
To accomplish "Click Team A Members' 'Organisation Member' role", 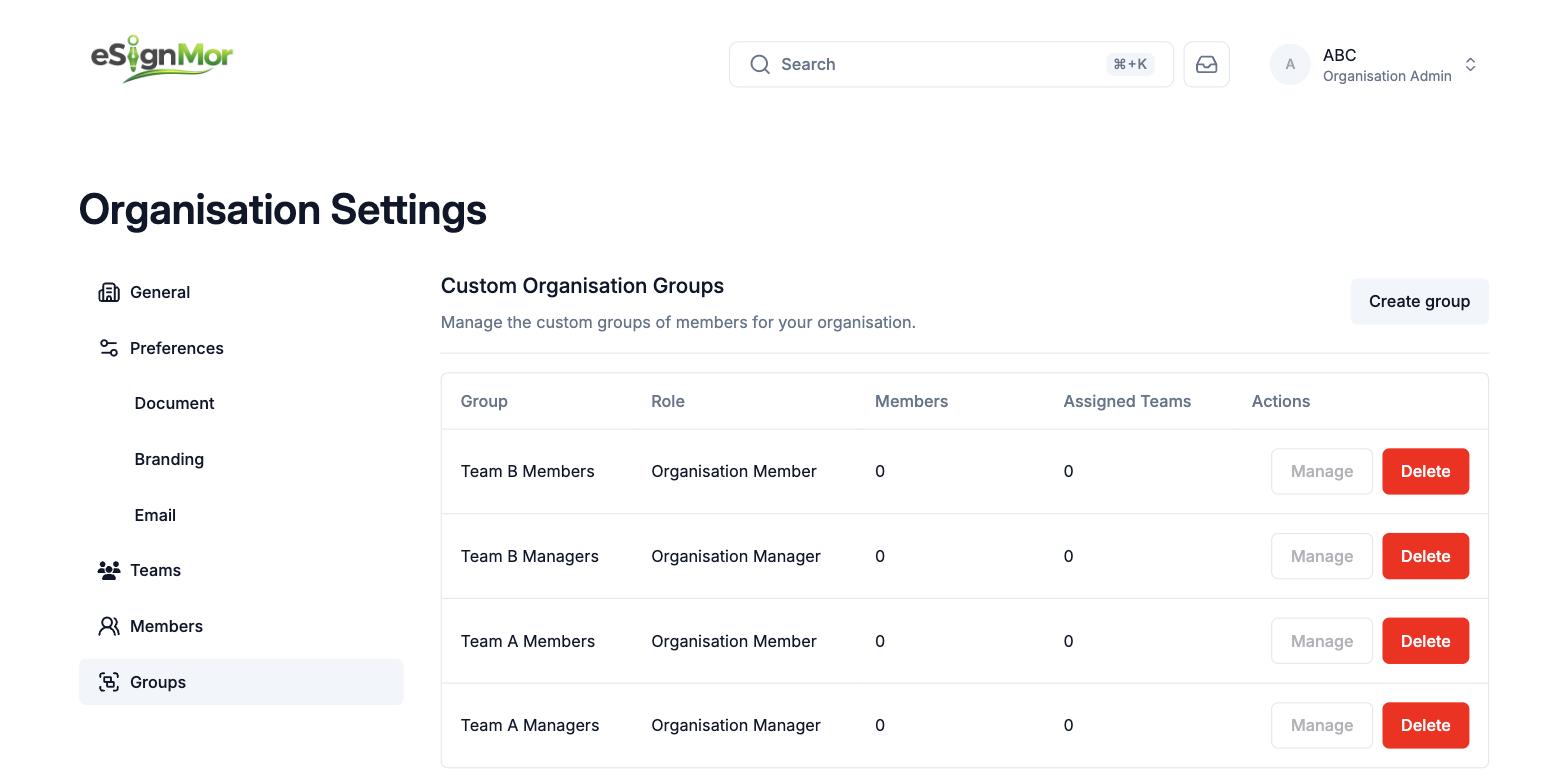I will point(734,641).
